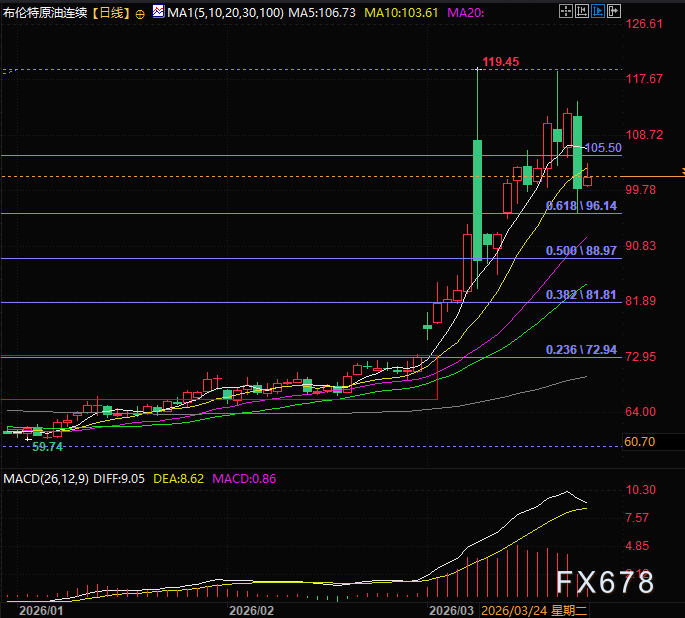Click the axis-with-left-bar icon in chart toolbar
This screenshot has height=618, width=685.
[582, 11]
